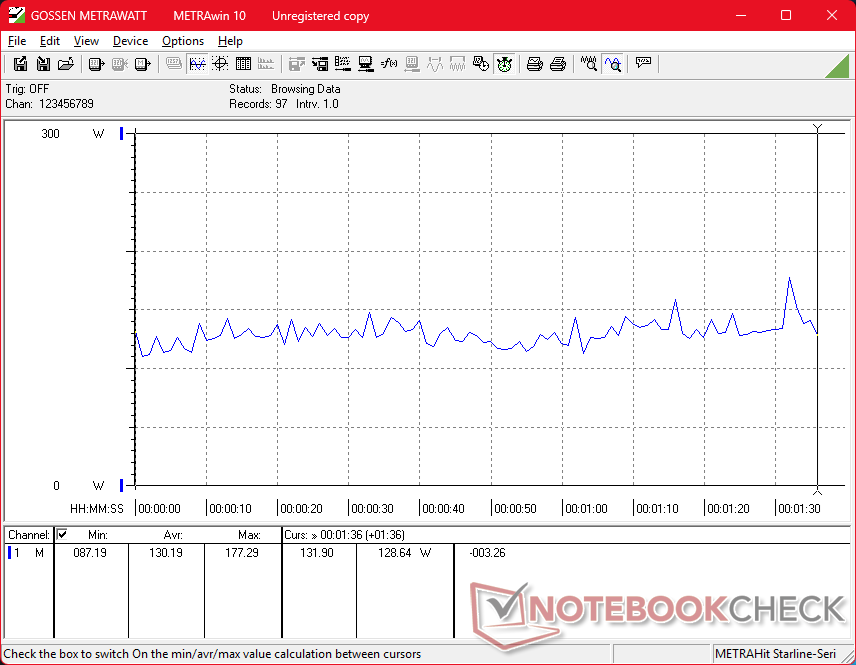Switch to the XY crosshair plot icon
This screenshot has width=856, height=665.
click(x=220, y=64)
